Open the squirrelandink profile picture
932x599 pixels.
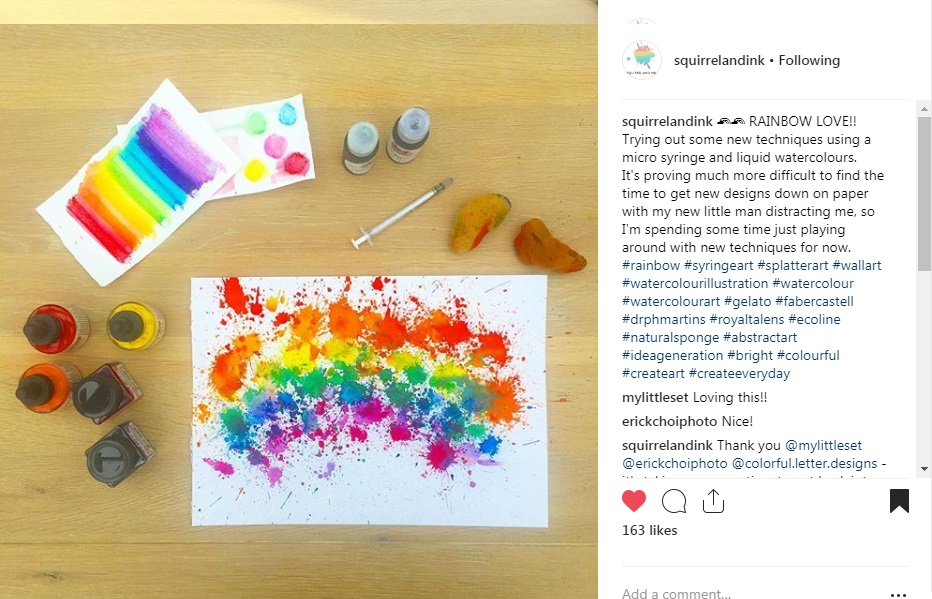pos(642,60)
